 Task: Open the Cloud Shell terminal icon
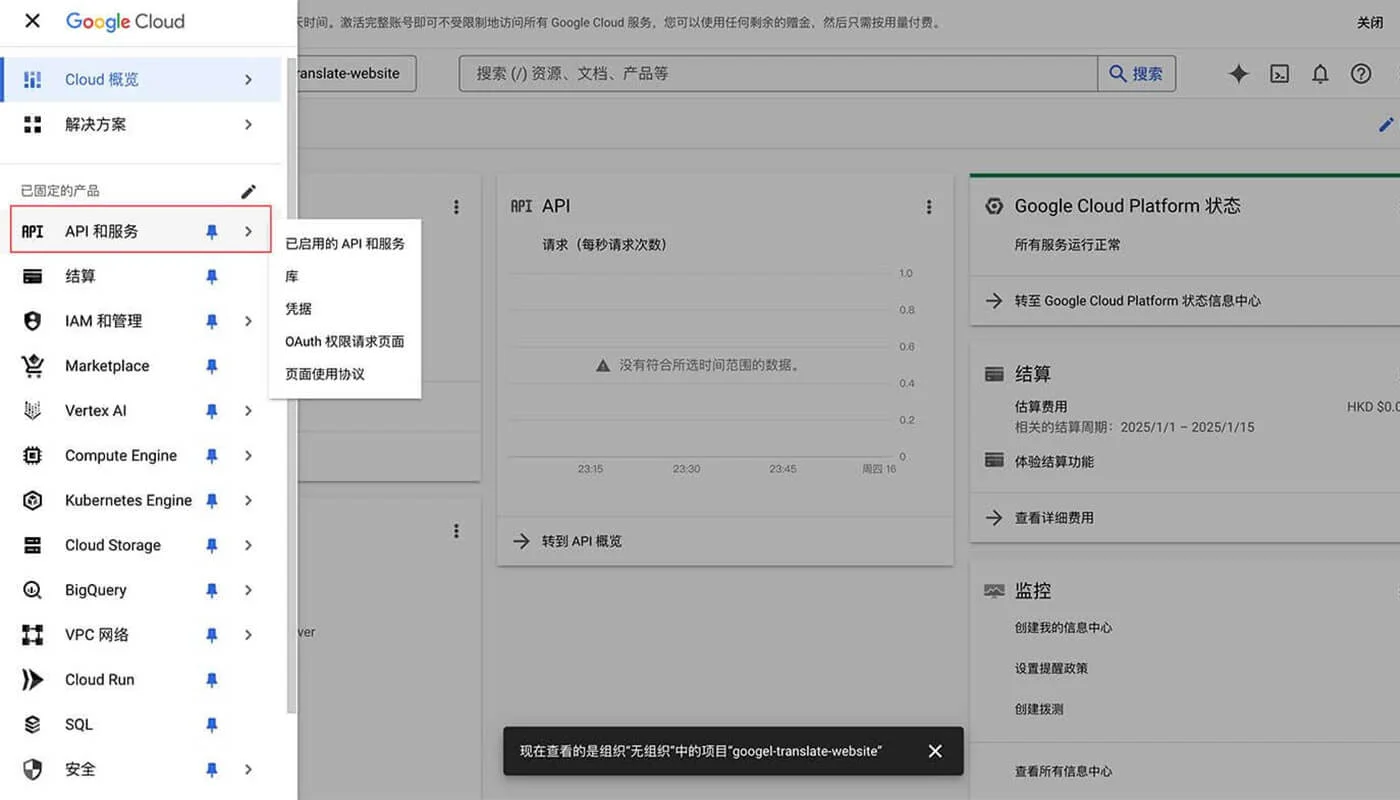click(x=1280, y=73)
